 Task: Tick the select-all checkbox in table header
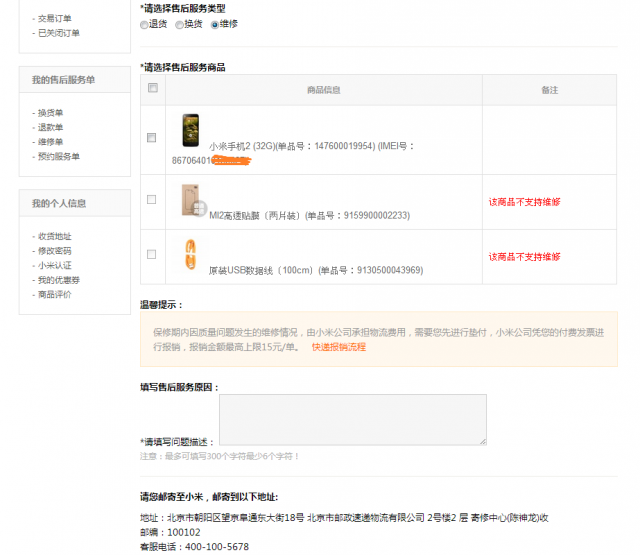[x=153, y=88]
